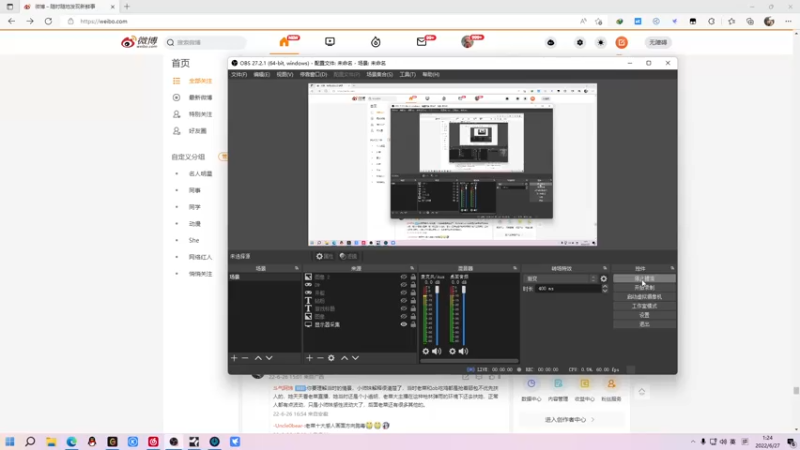The height and width of the screenshot is (450, 800).
Task: Open taskbar search magnifier
Action: click(30, 442)
